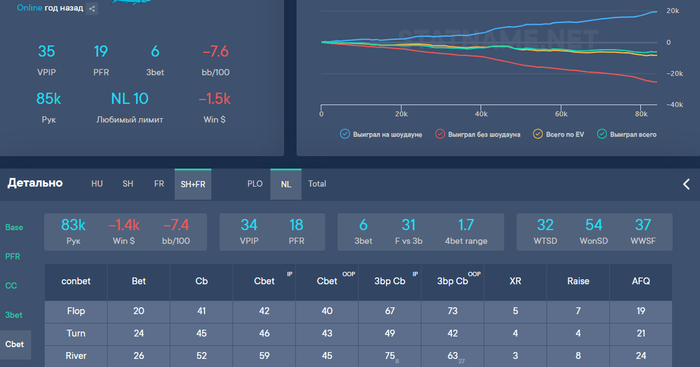Click the River Cbet IP value 59
700x367 pixels.
[x=264, y=356]
